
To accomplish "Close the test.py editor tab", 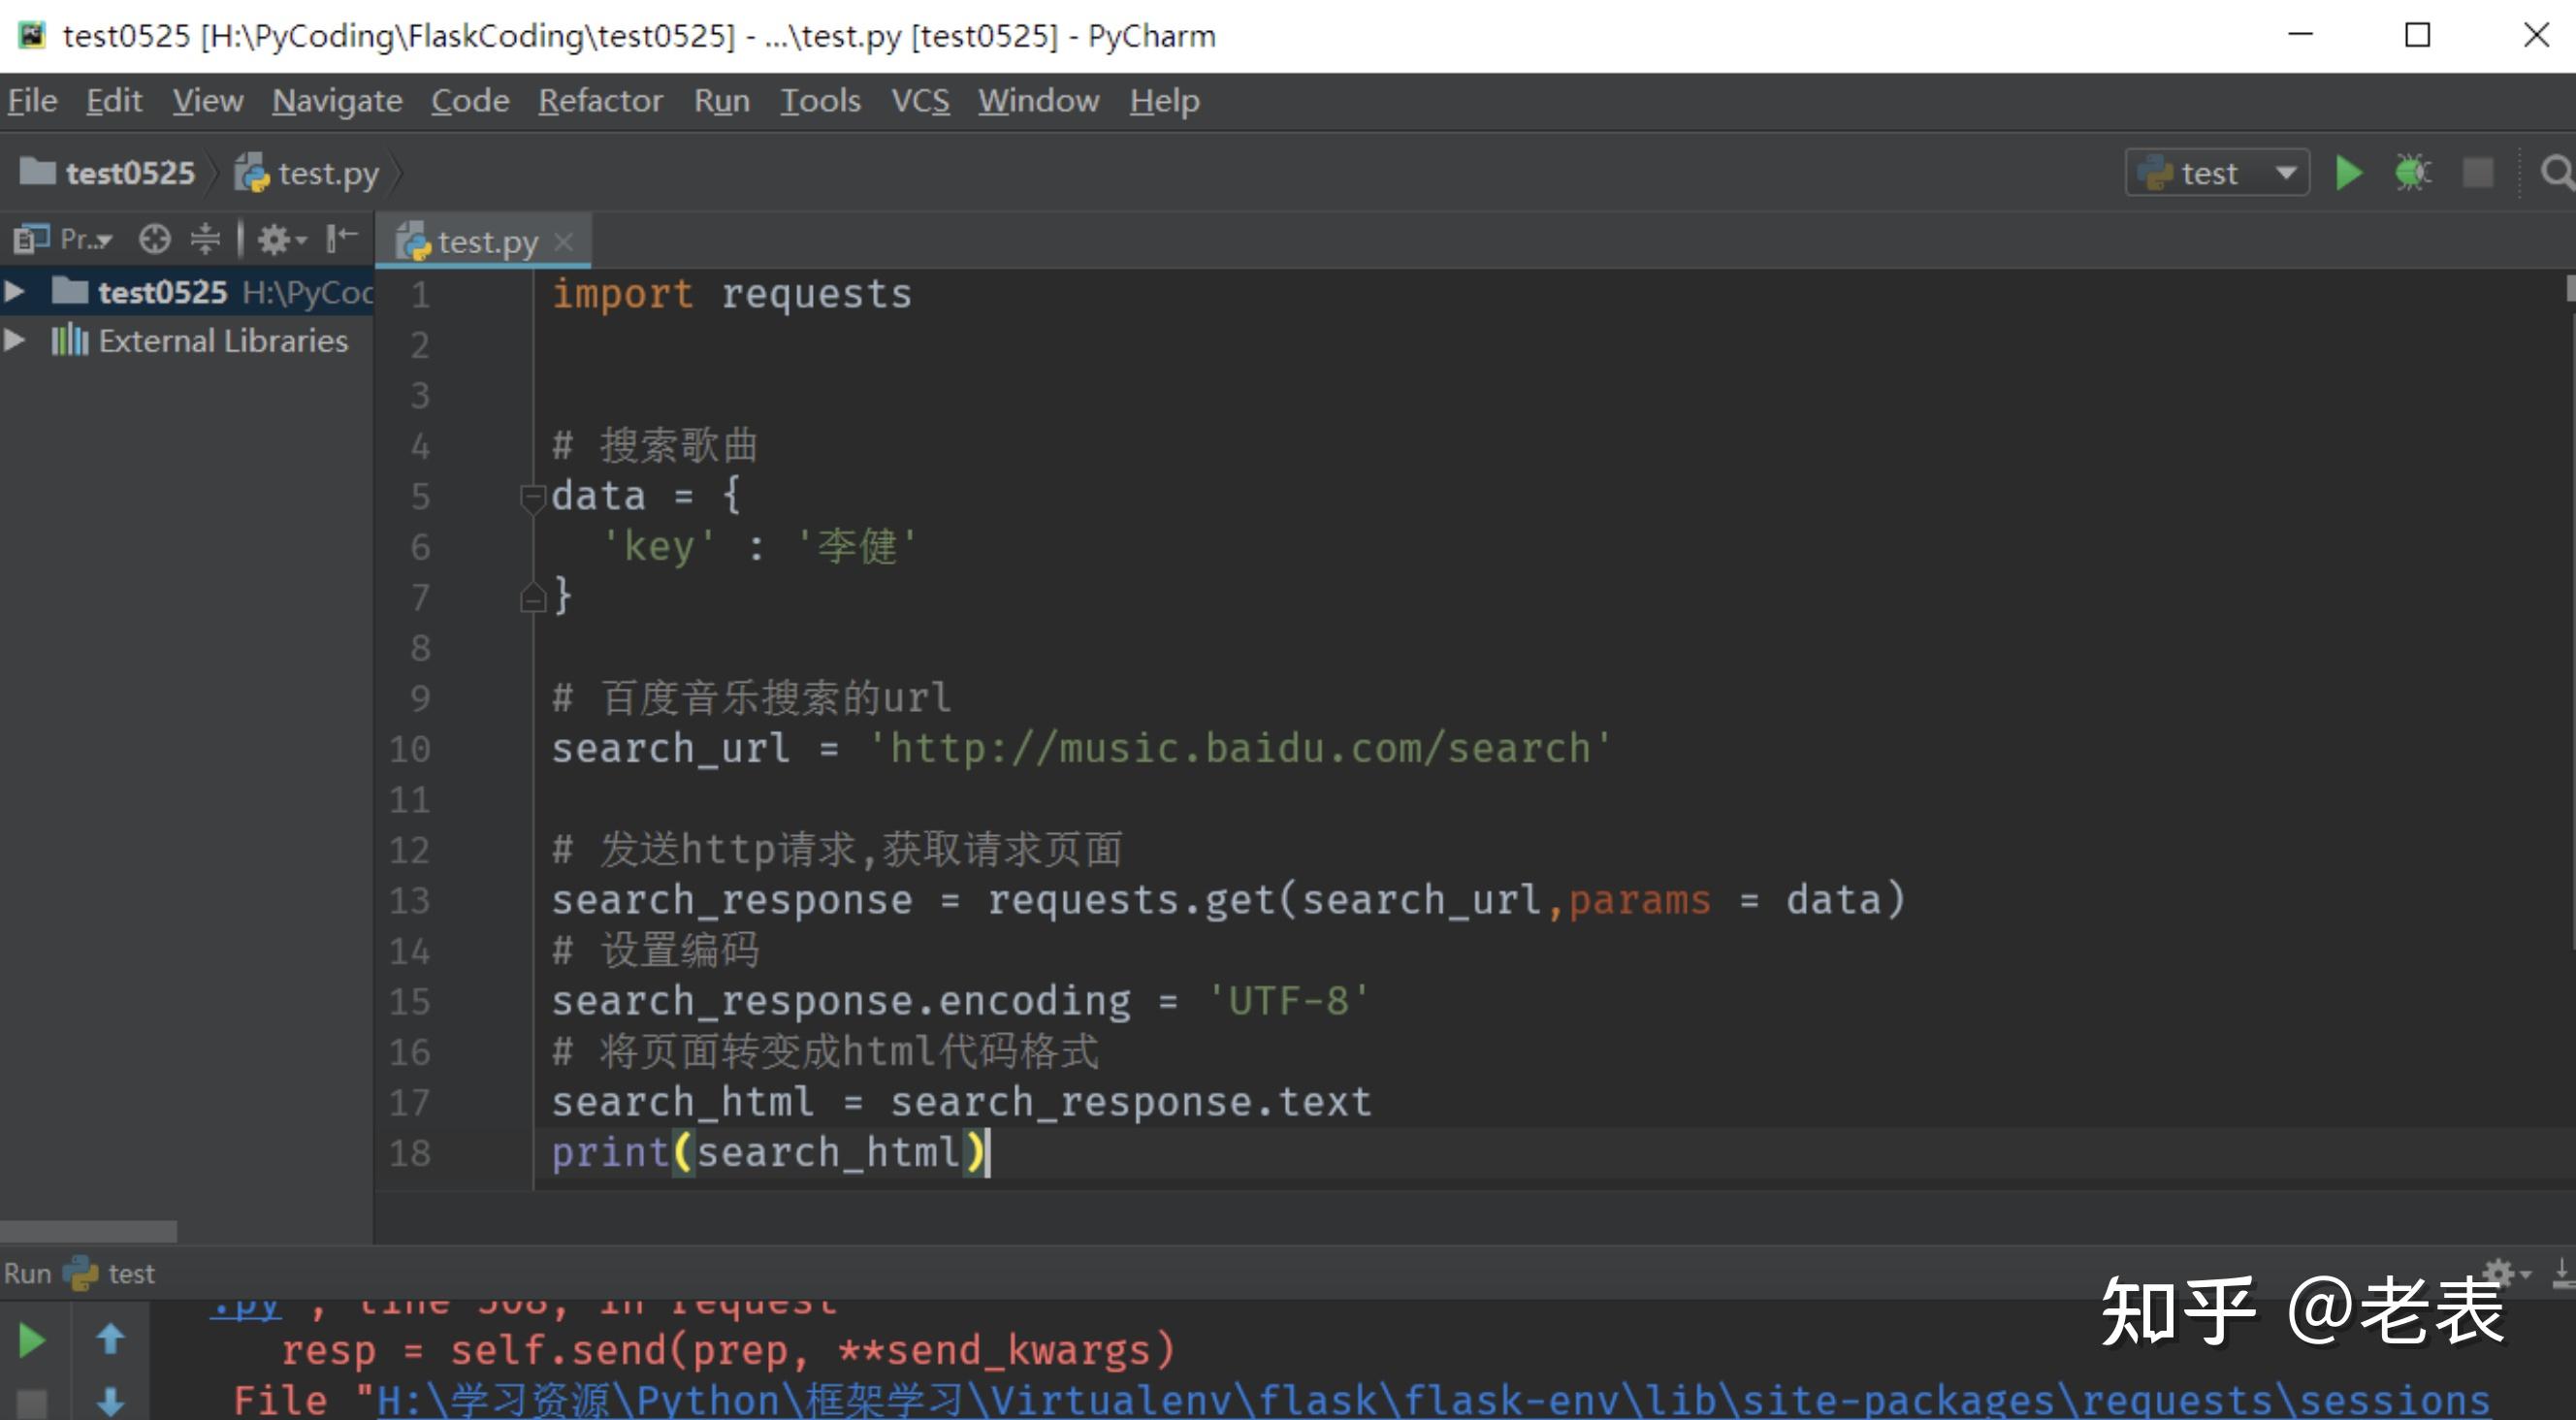I will pos(563,242).
